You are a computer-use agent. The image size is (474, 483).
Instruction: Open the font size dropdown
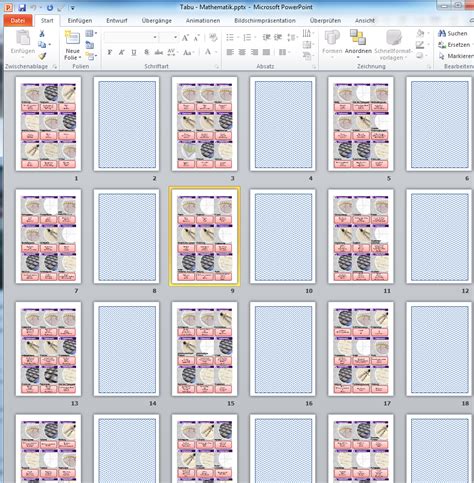tap(175, 37)
